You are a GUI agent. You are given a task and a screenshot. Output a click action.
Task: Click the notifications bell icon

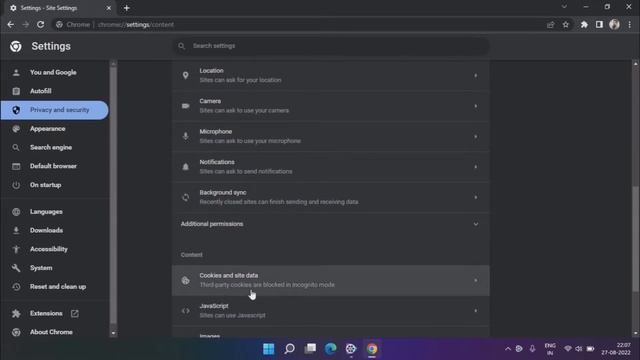point(186,167)
